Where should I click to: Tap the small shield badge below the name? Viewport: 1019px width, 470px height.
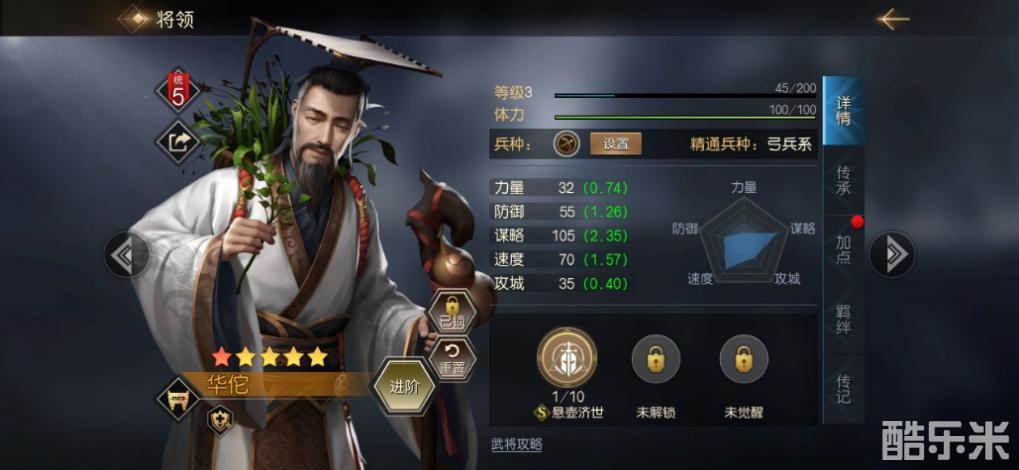coord(220,420)
